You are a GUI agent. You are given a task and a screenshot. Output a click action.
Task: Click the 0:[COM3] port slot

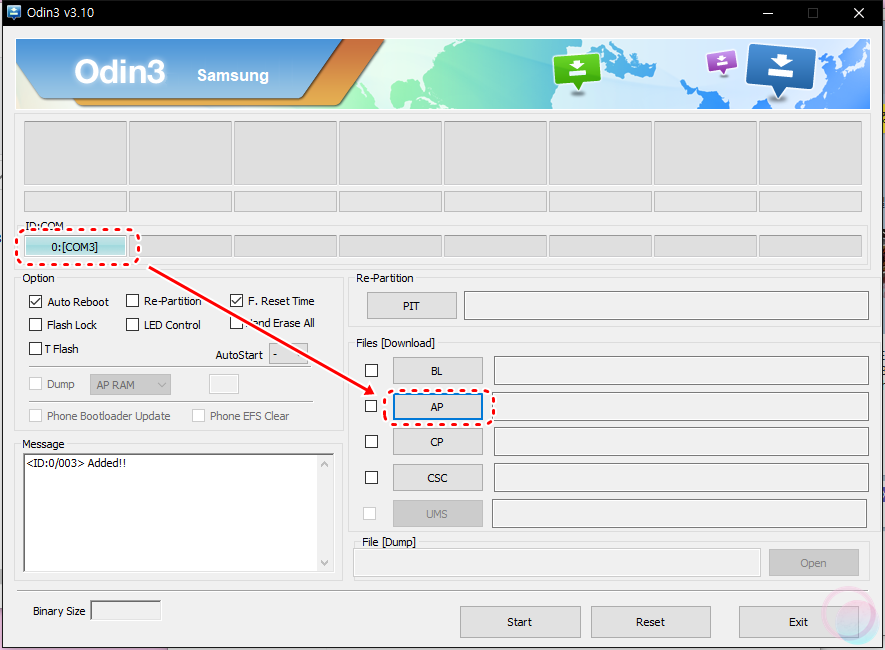tap(75, 247)
